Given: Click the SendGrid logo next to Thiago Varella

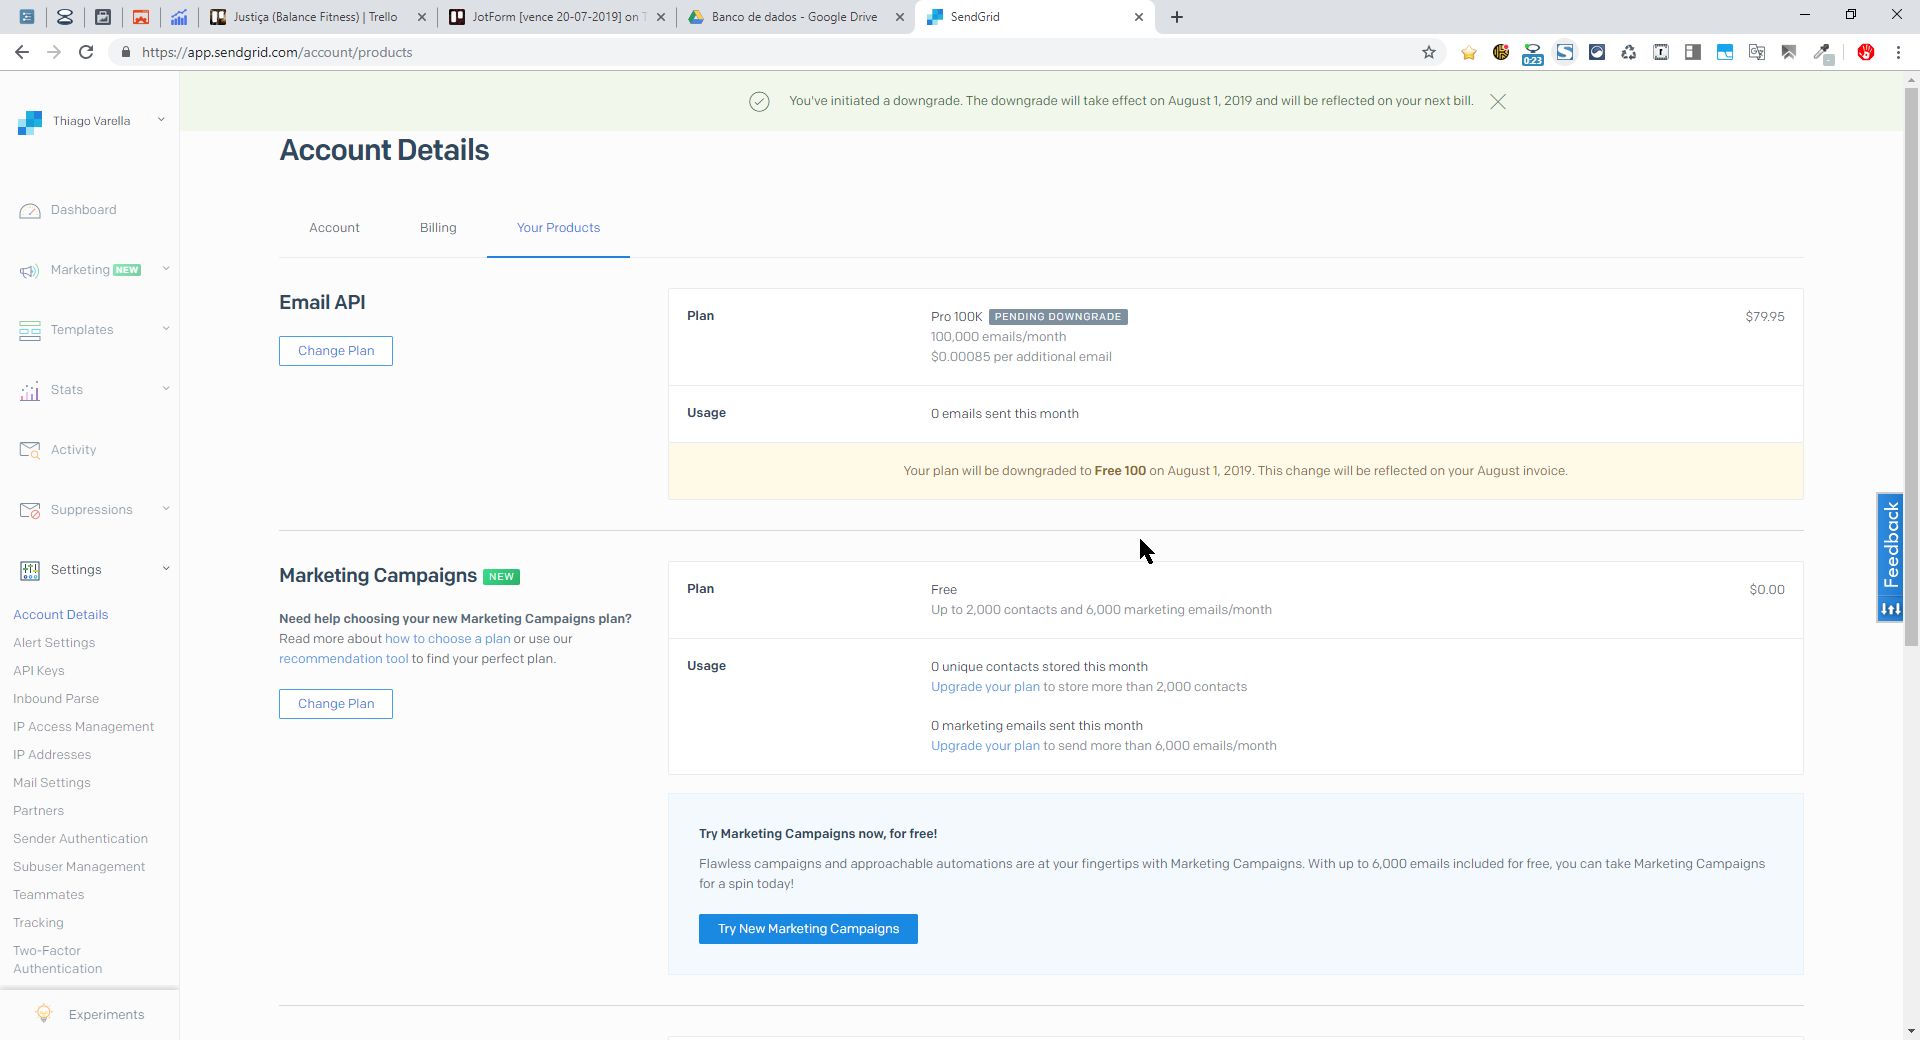Looking at the screenshot, I should pos(30,122).
